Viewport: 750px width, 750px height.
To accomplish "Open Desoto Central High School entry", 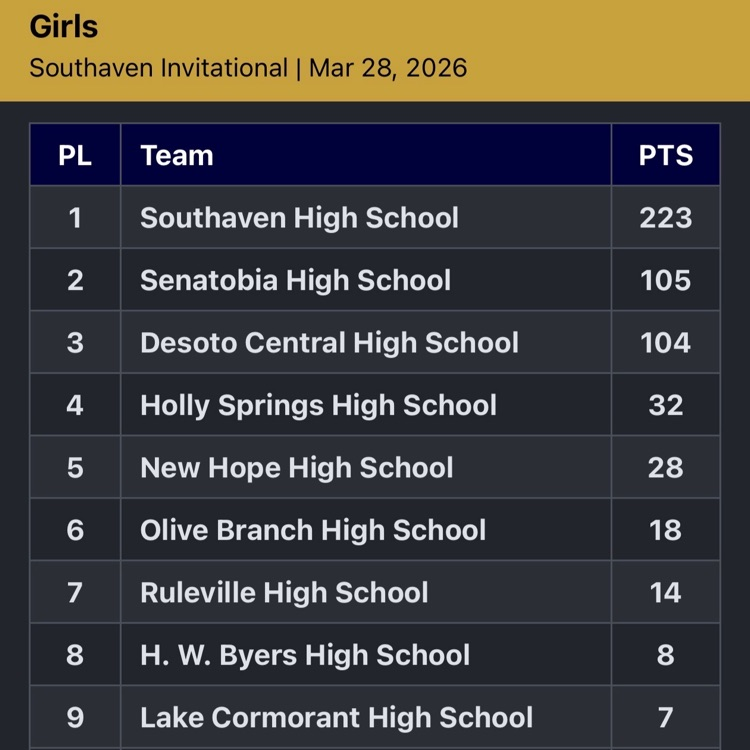I will [329, 343].
